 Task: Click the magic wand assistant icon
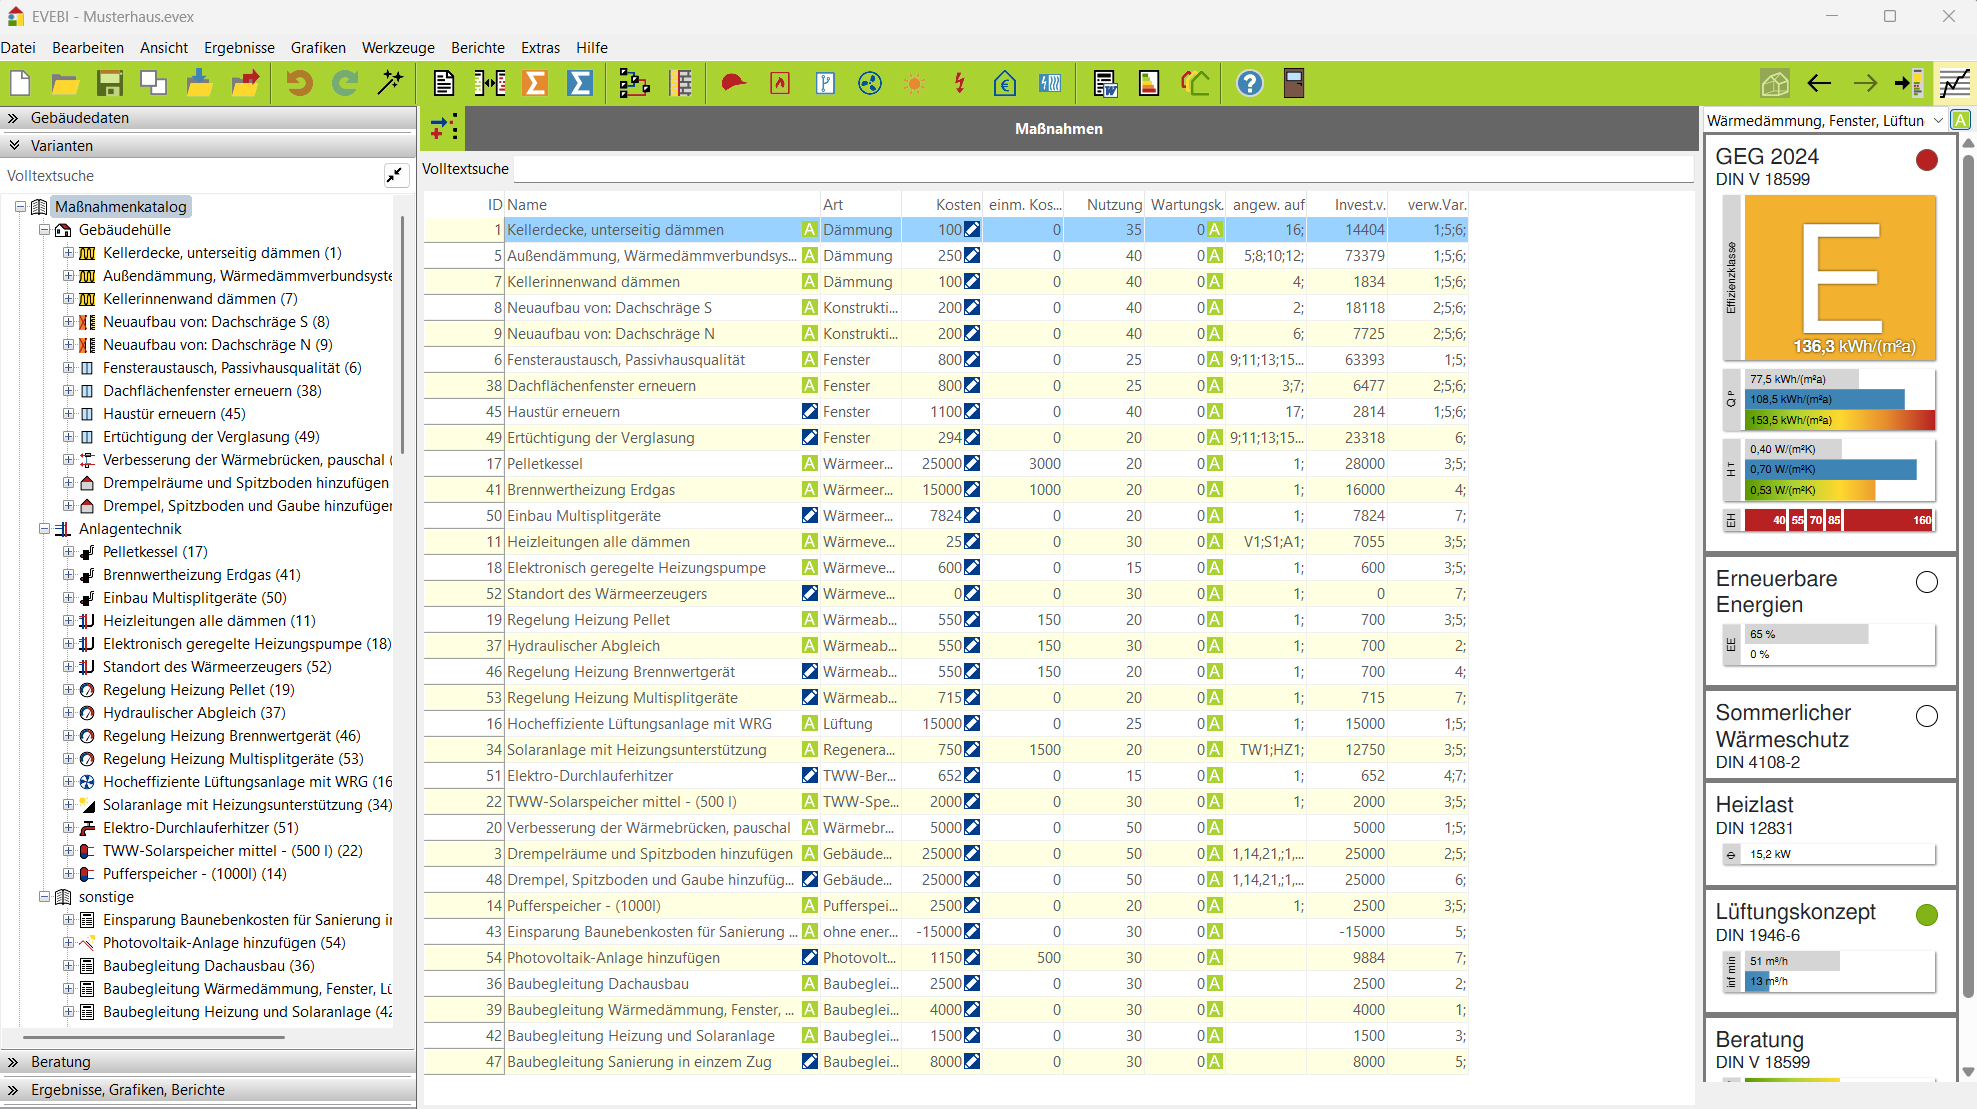tap(390, 84)
